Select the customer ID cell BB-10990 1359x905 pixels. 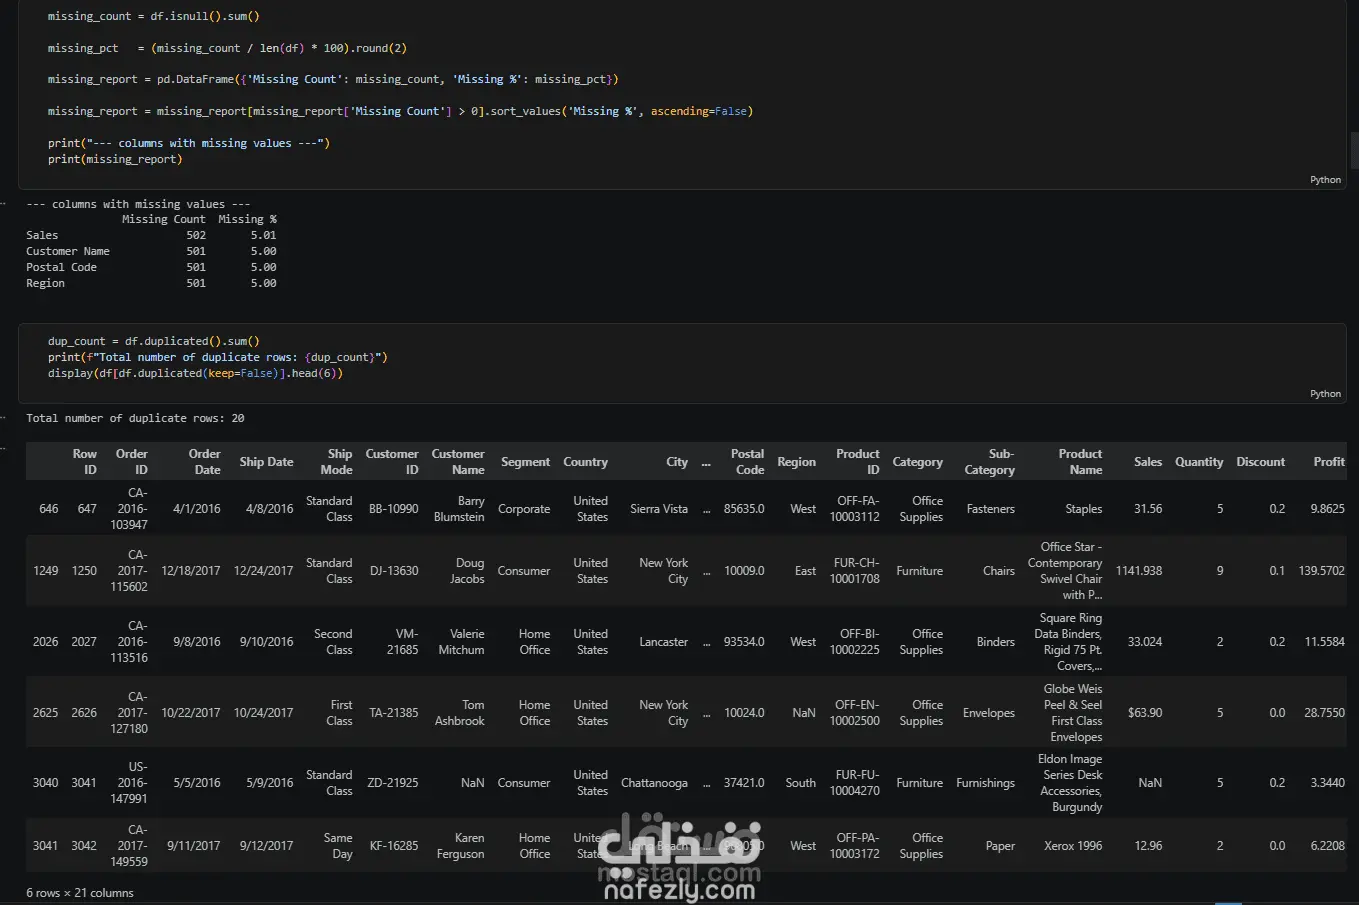394,509
